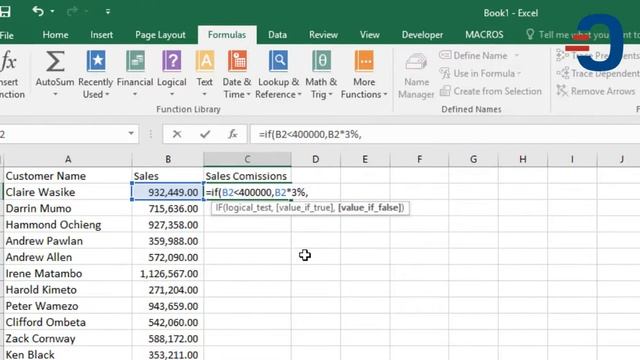
Task: Select column B header
Action: coord(168,159)
